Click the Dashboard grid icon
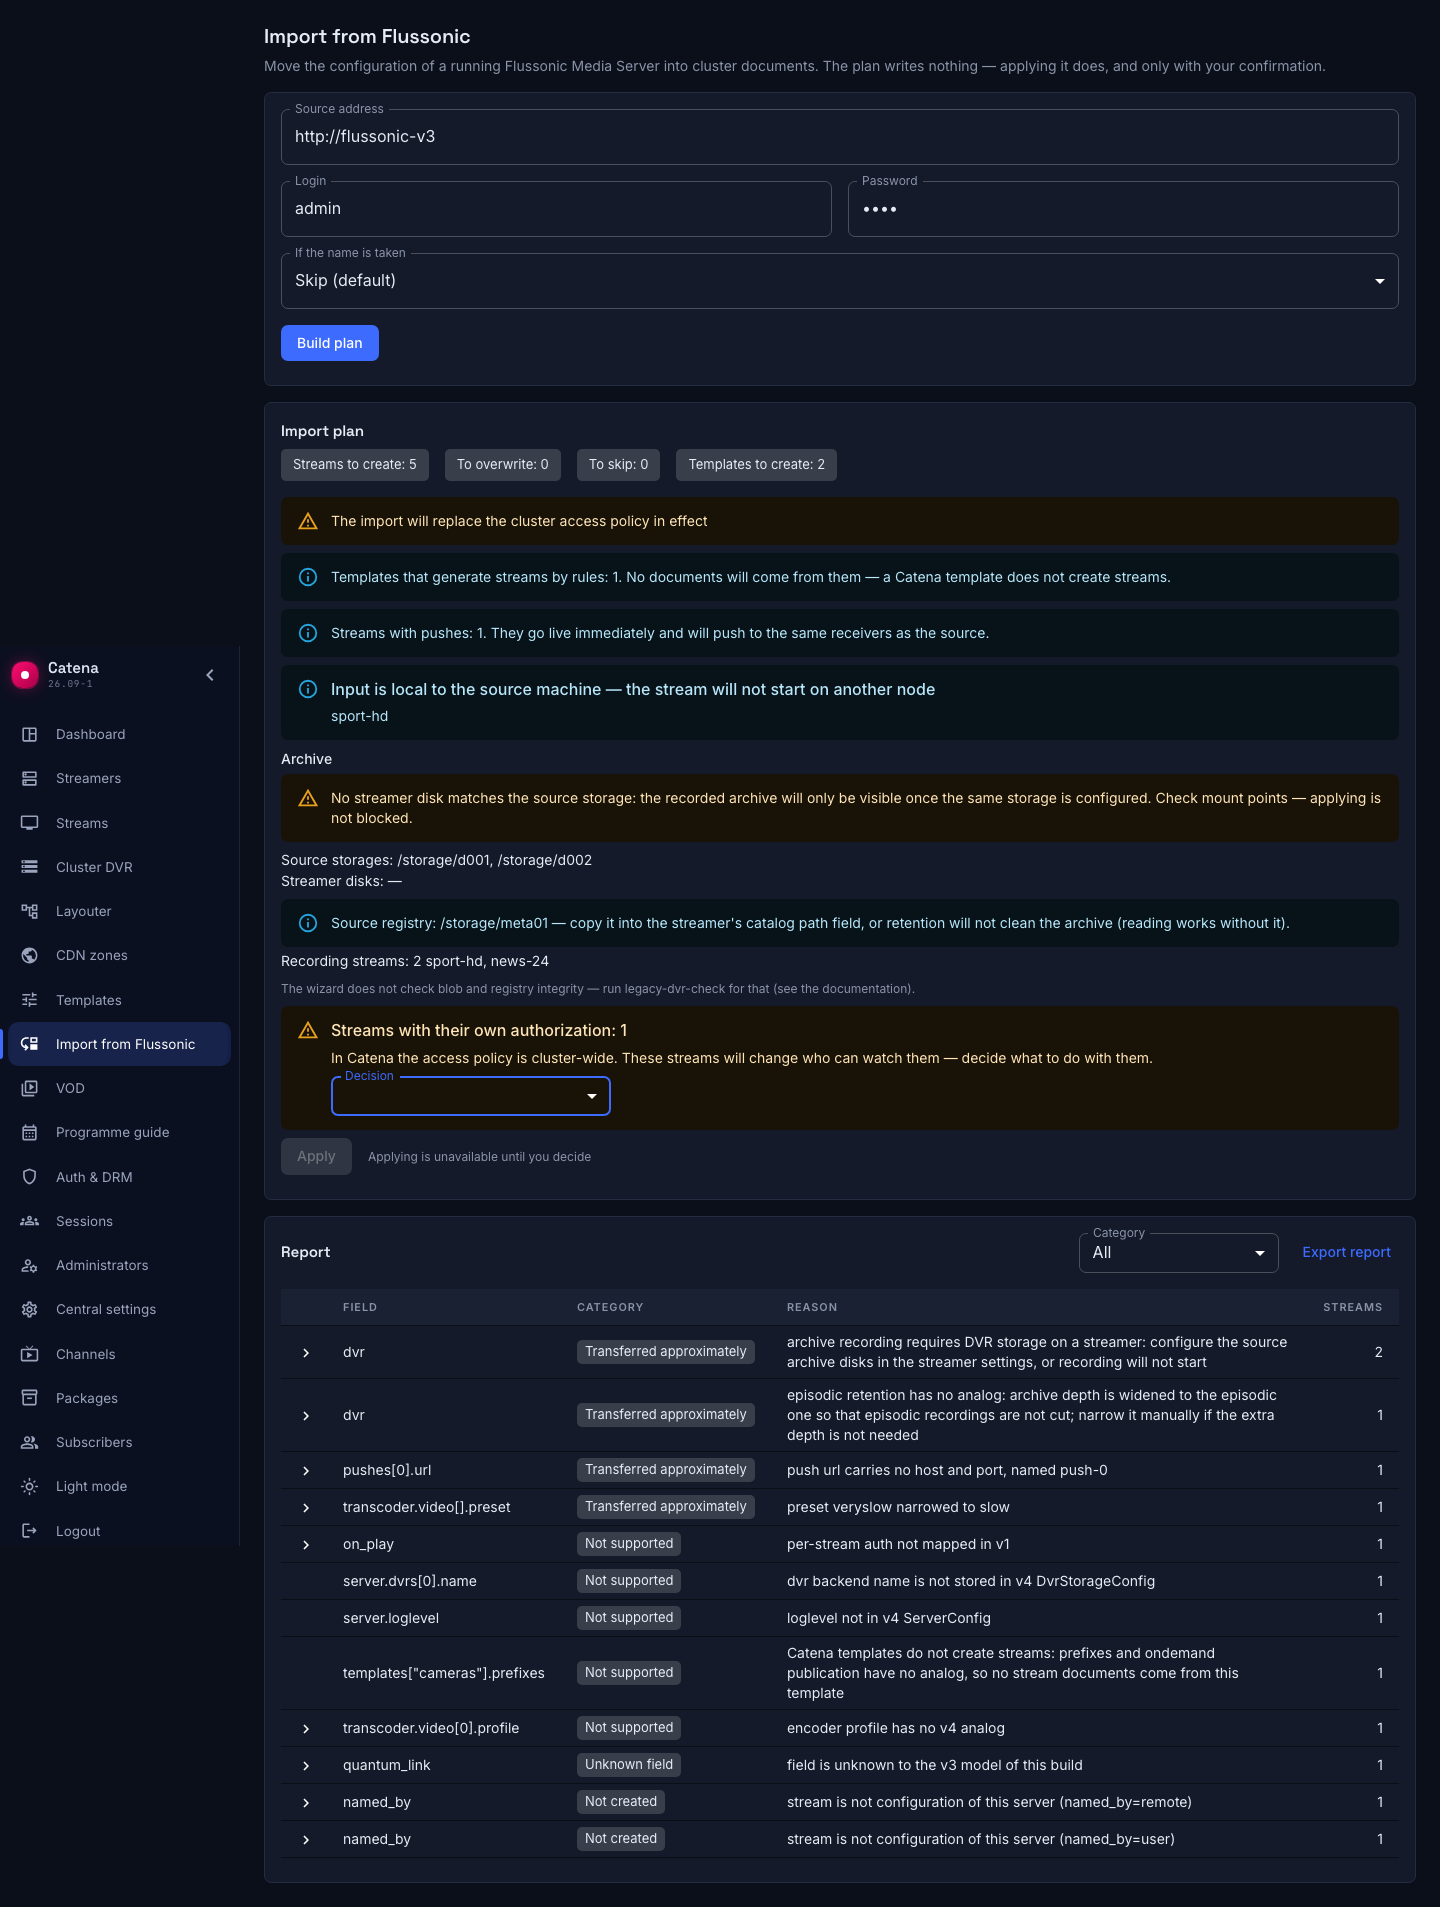This screenshot has width=1440, height=1907. [x=30, y=734]
